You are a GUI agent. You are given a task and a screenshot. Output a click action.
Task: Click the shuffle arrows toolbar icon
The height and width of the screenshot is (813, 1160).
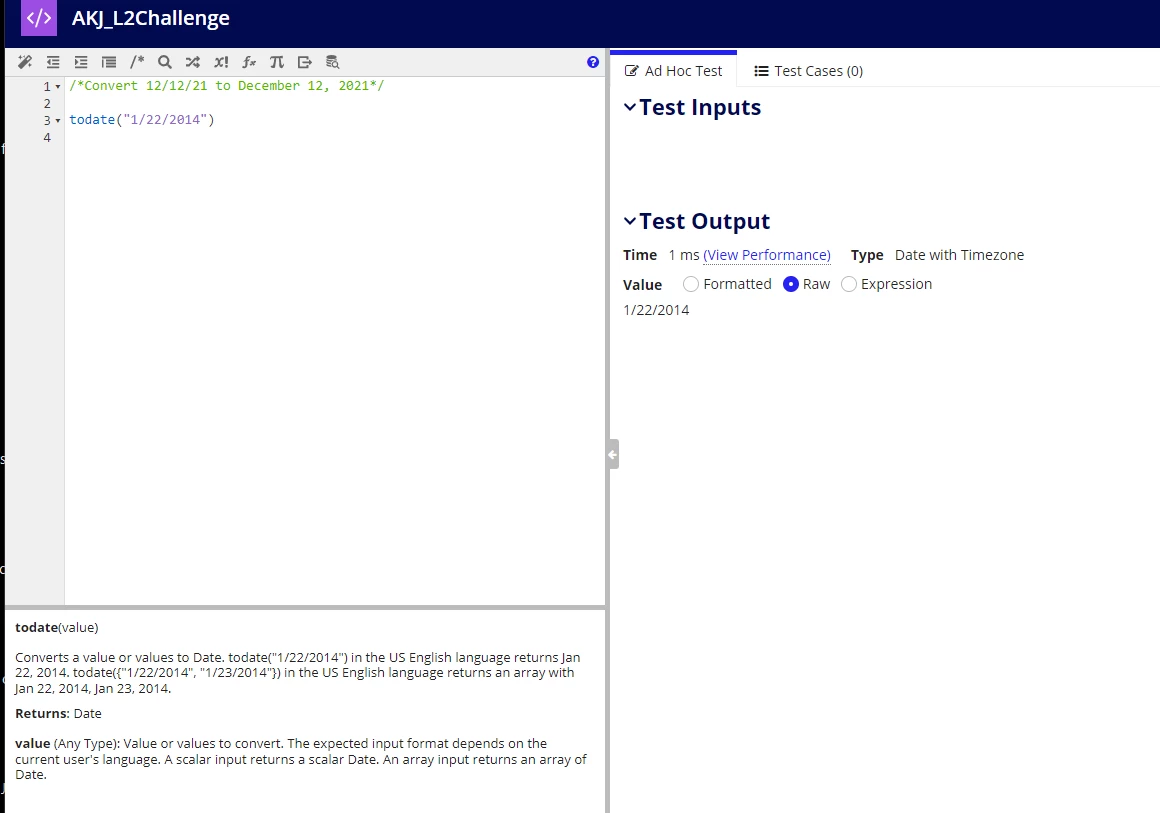coord(193,62)
